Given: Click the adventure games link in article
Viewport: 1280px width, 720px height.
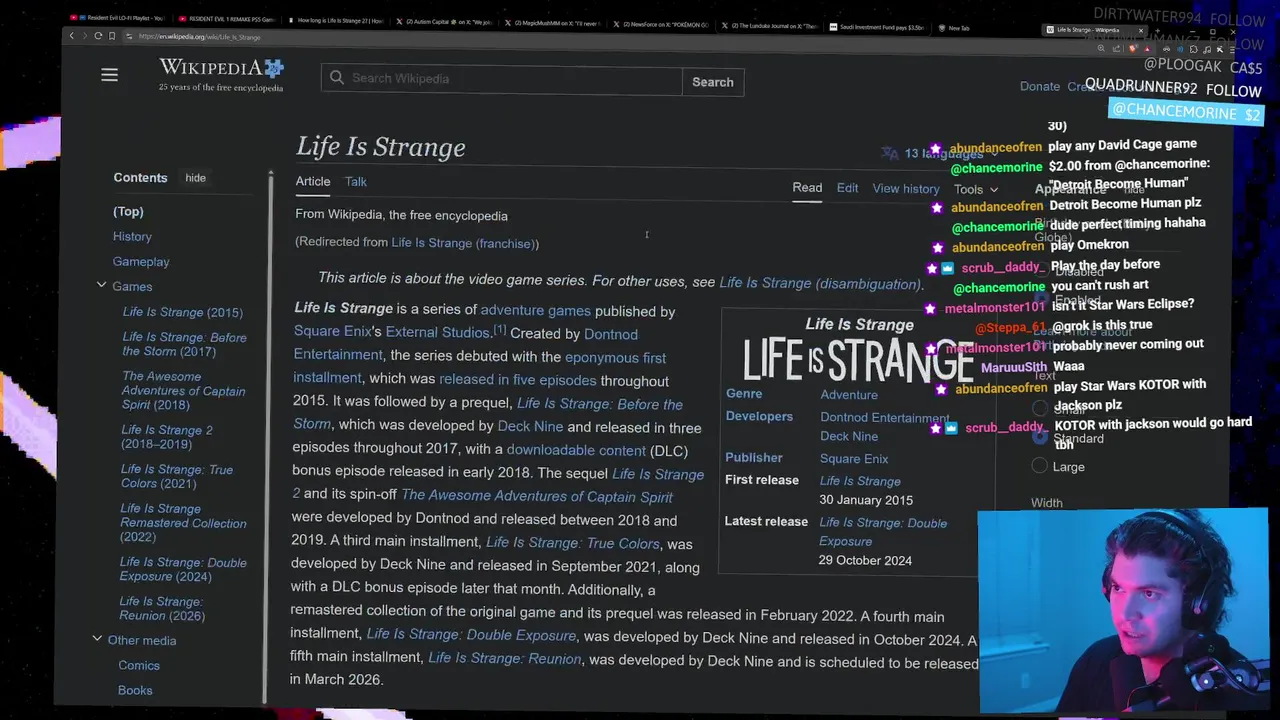Looking at the screenshot, I should pos(535,311).
